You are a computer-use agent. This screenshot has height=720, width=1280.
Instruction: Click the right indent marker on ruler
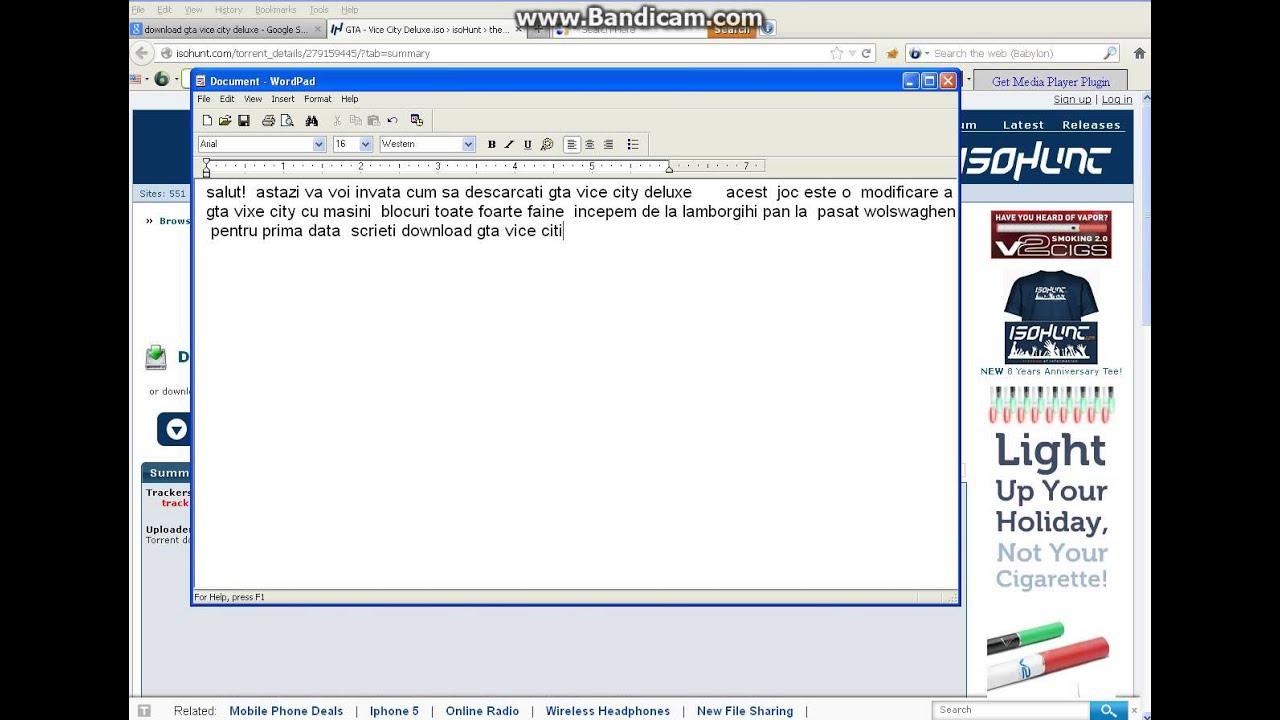click(x=669, y=169)
